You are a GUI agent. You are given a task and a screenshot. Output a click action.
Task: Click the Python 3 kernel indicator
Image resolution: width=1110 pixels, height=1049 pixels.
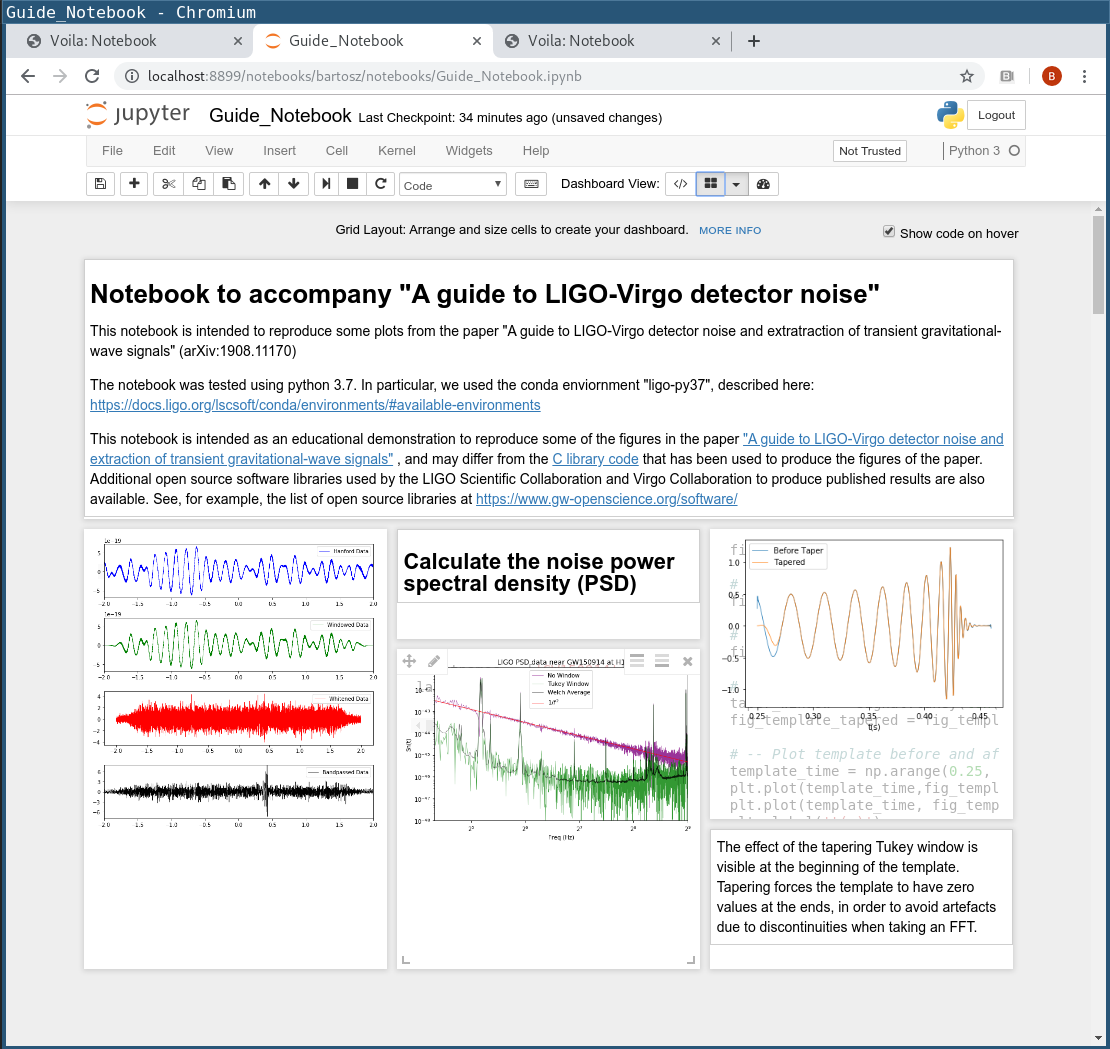(983, 151)
